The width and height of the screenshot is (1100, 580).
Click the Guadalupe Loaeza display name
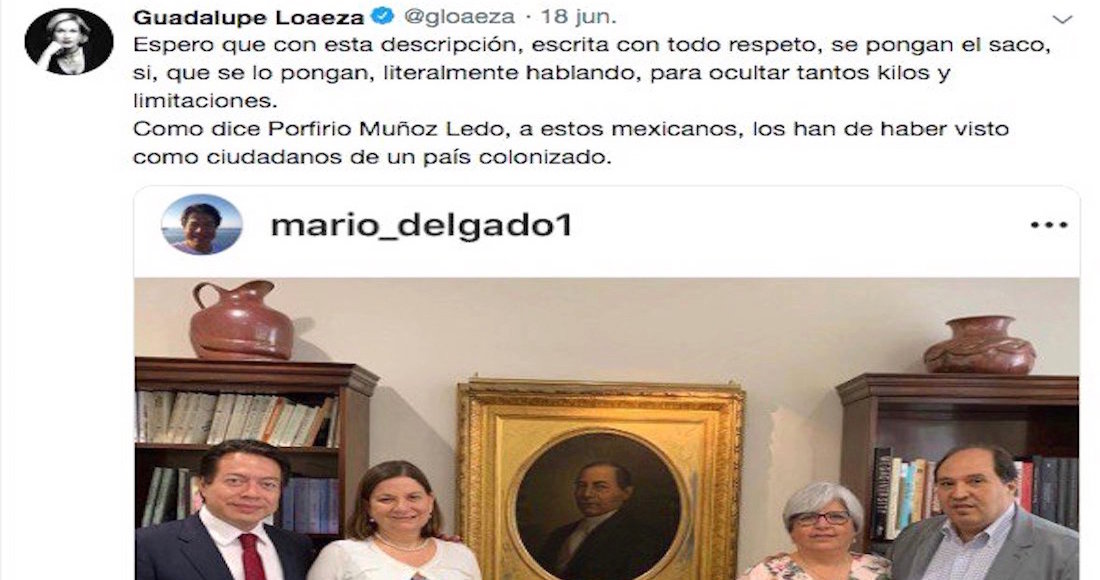coord(249,16)
